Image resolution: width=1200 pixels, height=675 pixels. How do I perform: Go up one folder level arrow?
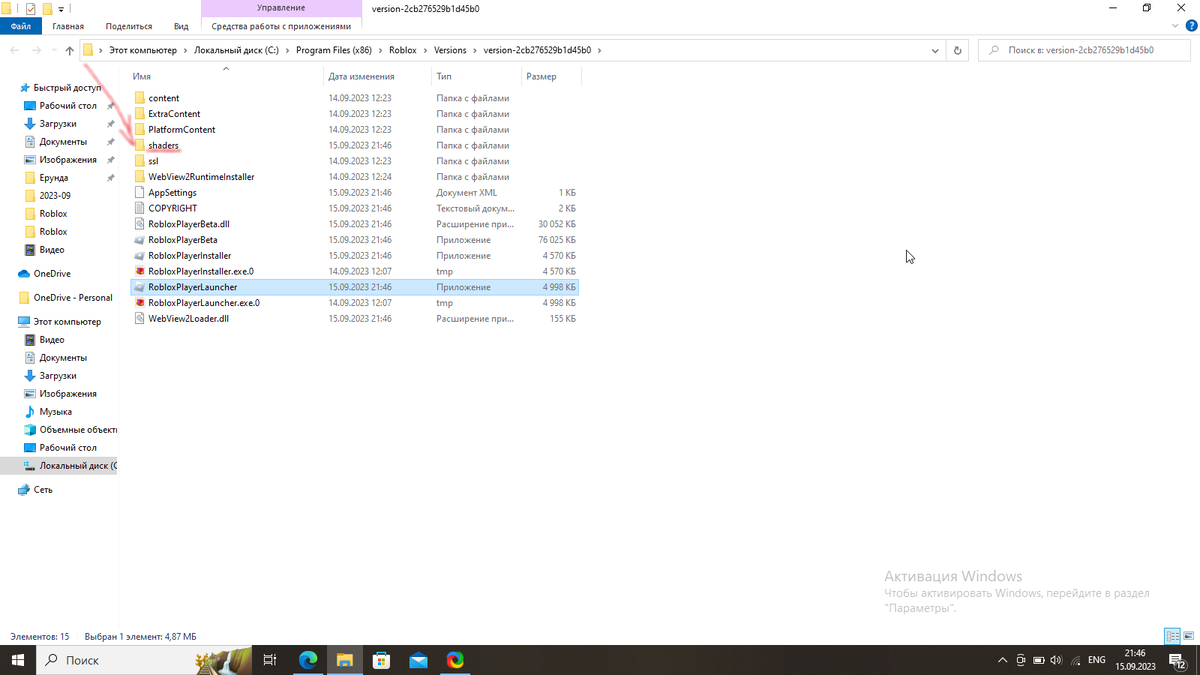[x=69, y=50]
